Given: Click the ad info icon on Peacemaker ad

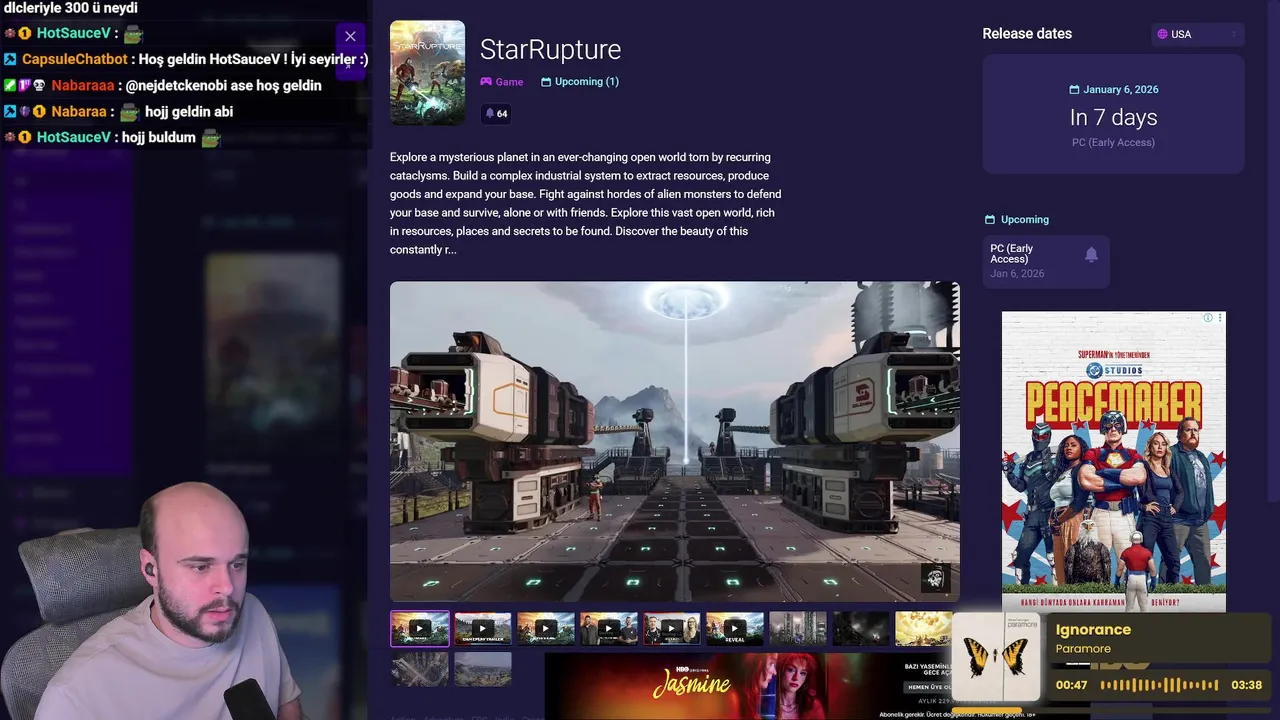Looking at the screenshot, I should [1208, 318].
